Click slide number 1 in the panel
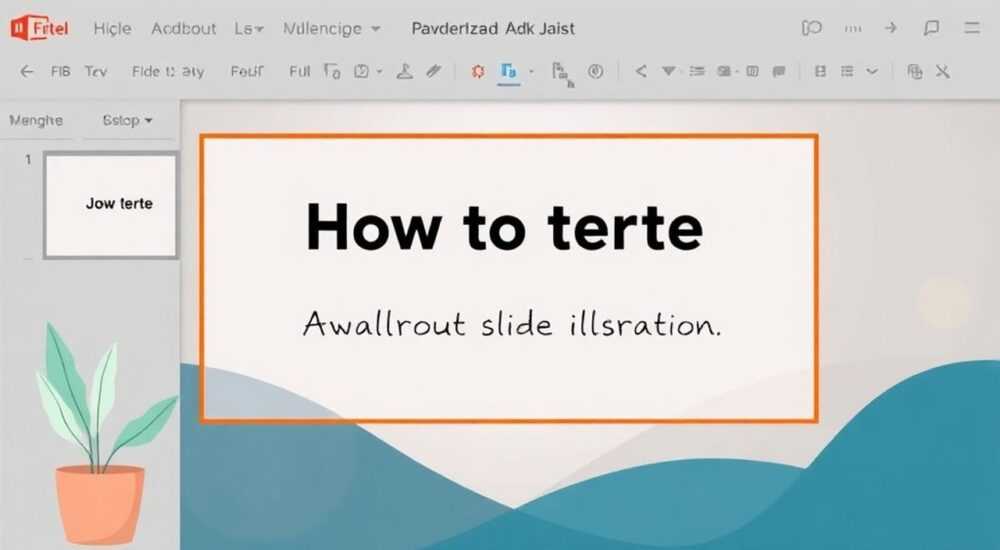This screenshot has width=1000, height=550. click(28, 160)
